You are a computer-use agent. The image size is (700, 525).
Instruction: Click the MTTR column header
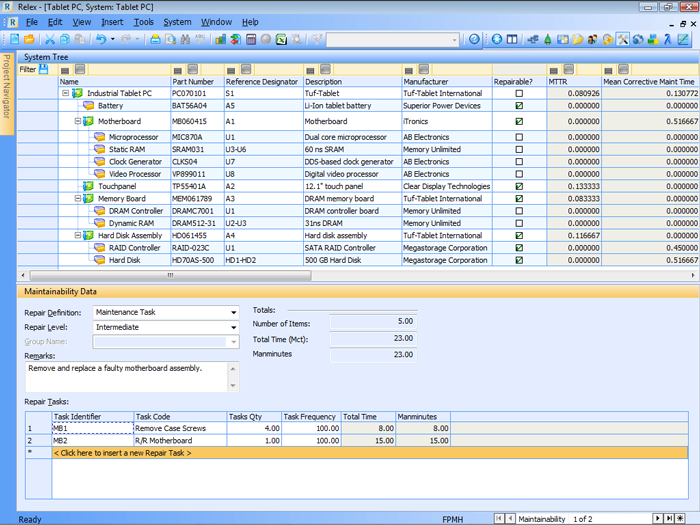pyautogui.click(x=574, y=82)
